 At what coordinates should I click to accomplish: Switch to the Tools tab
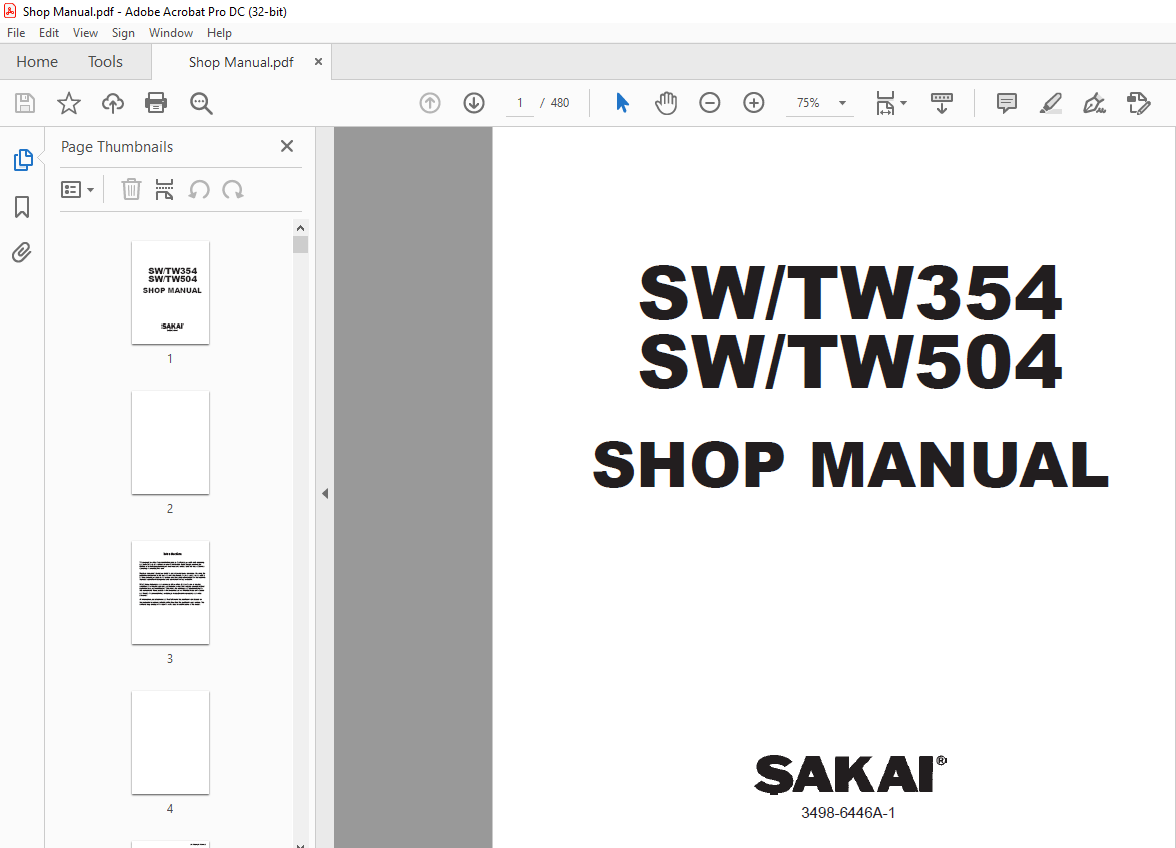click(x=105, y=61)
